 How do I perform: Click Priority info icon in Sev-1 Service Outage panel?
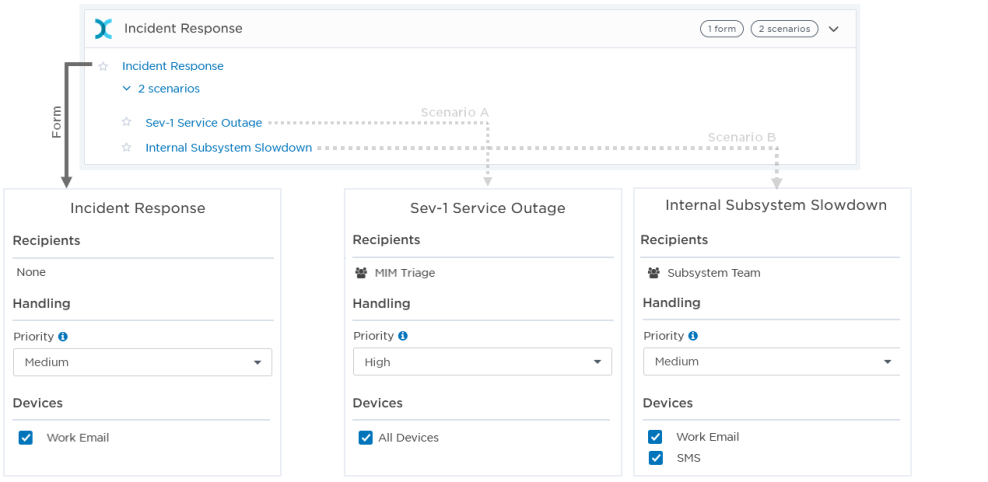(x=403, y=337)
